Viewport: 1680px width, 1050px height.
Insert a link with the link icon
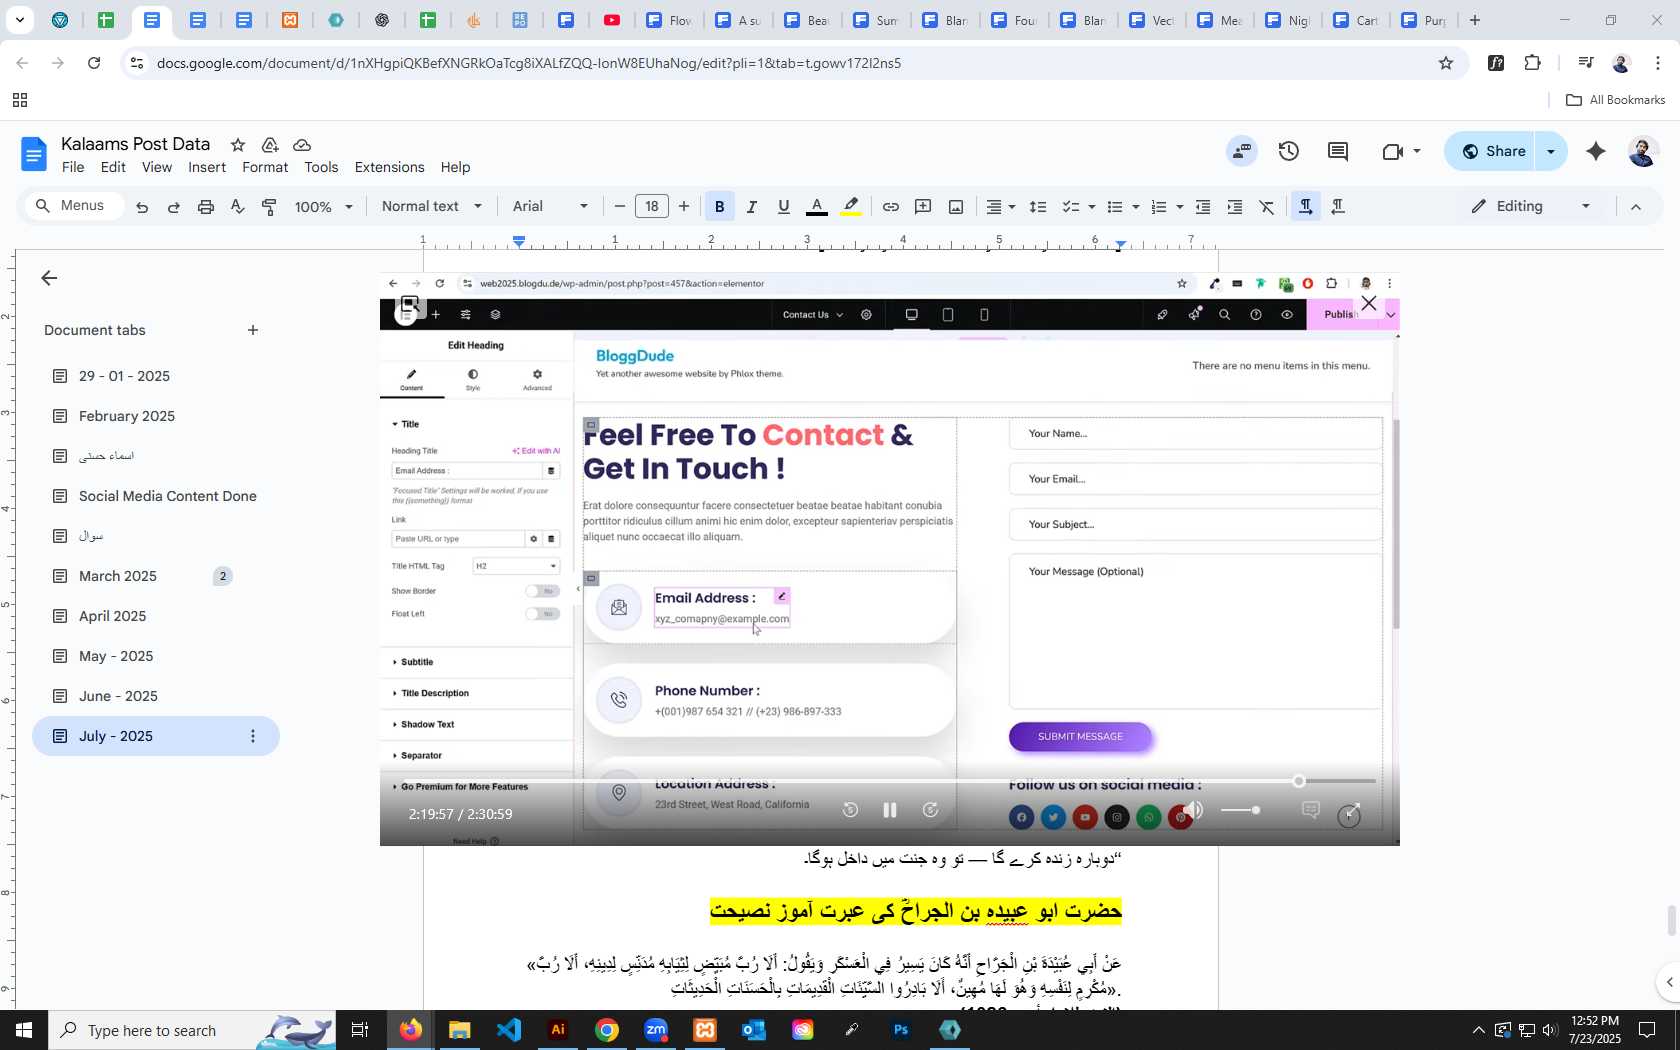point(891,207)
